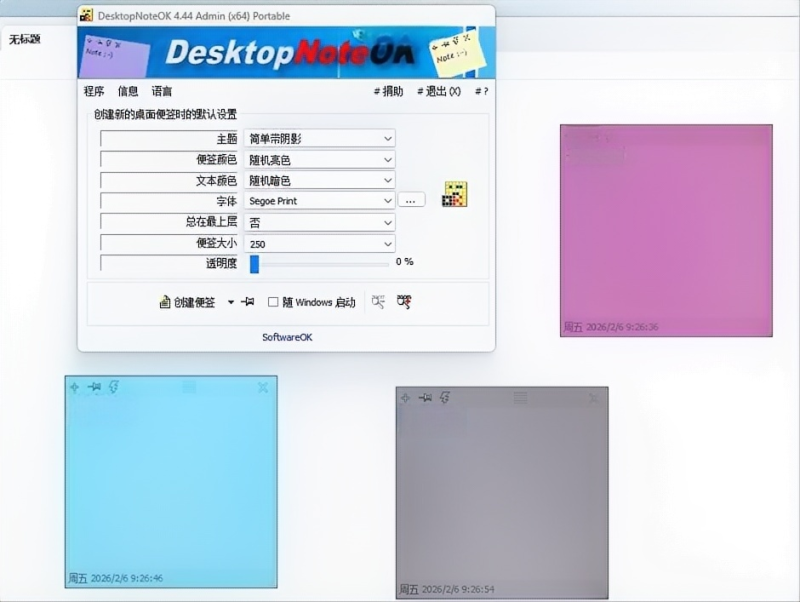Click the 总在最上层 label field
The image size is (800, 602).
[169, 221]
